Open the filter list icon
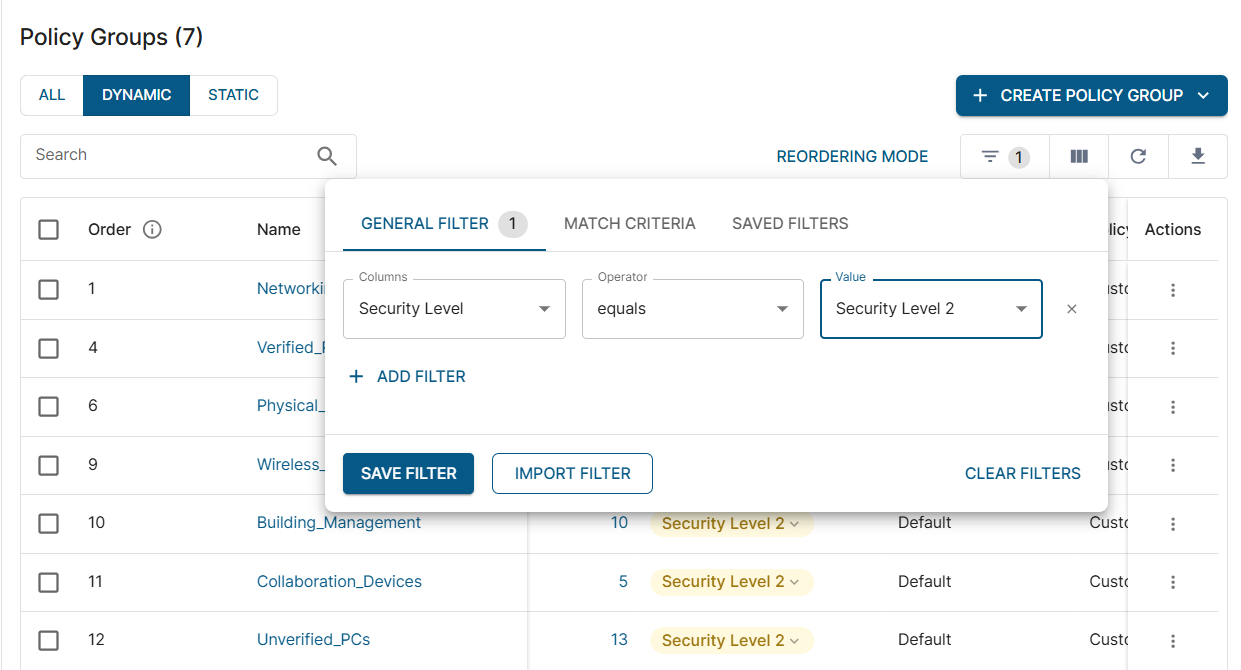Image resolution: width=1241 pixels, height=670 pixels. 990,157
